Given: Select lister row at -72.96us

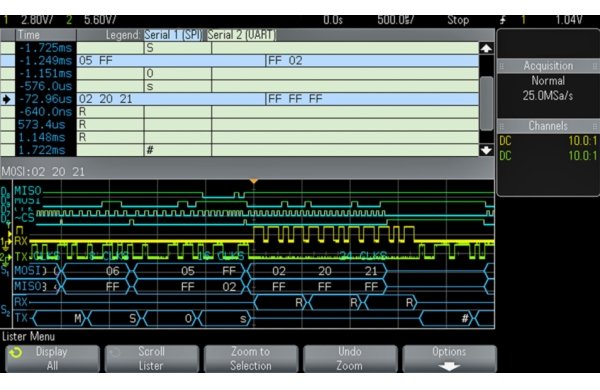Looking at the screenshot, I should 240,99.
